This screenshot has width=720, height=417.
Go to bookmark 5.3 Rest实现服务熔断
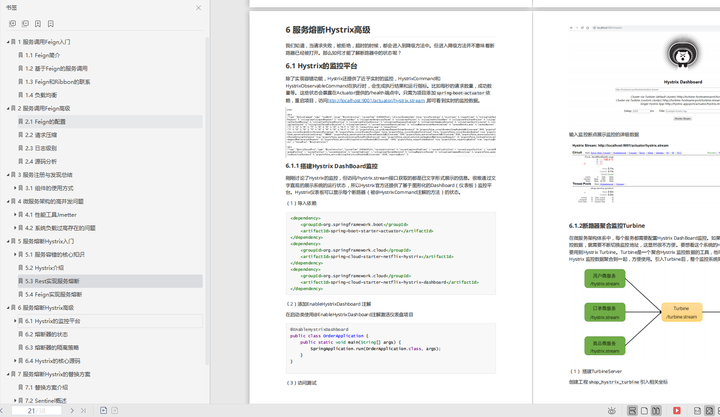(x=110, y=281)
